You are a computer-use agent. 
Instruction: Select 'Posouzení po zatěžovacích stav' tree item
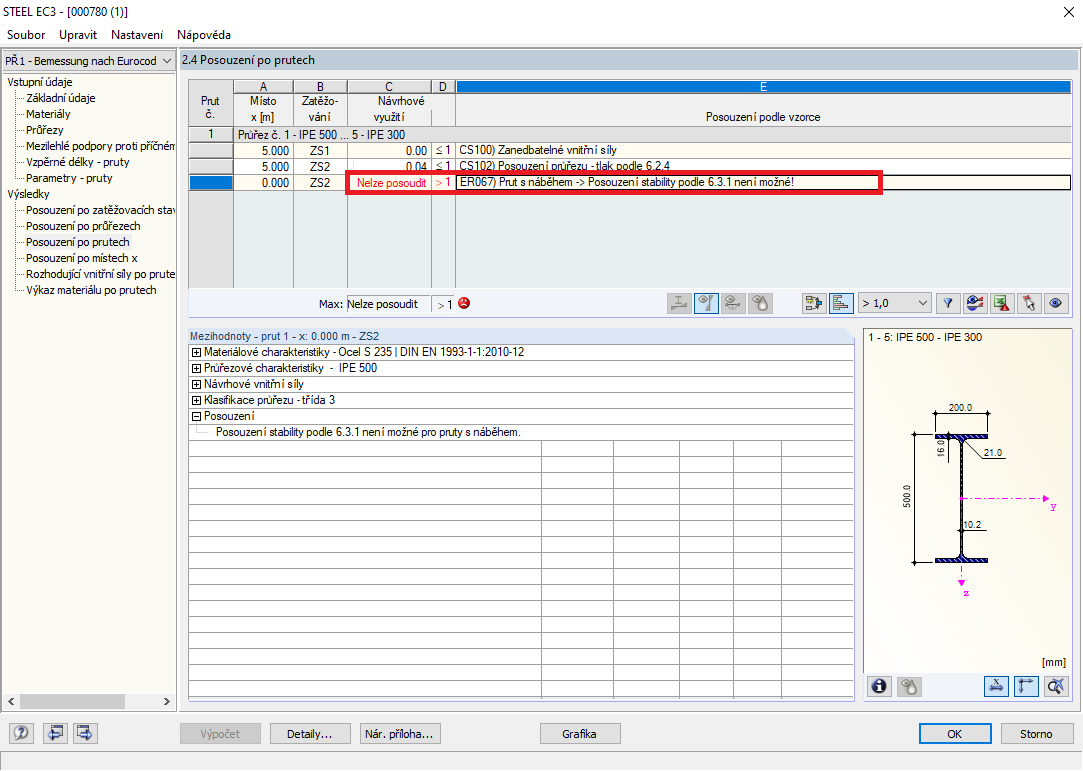tap(100, 210)
